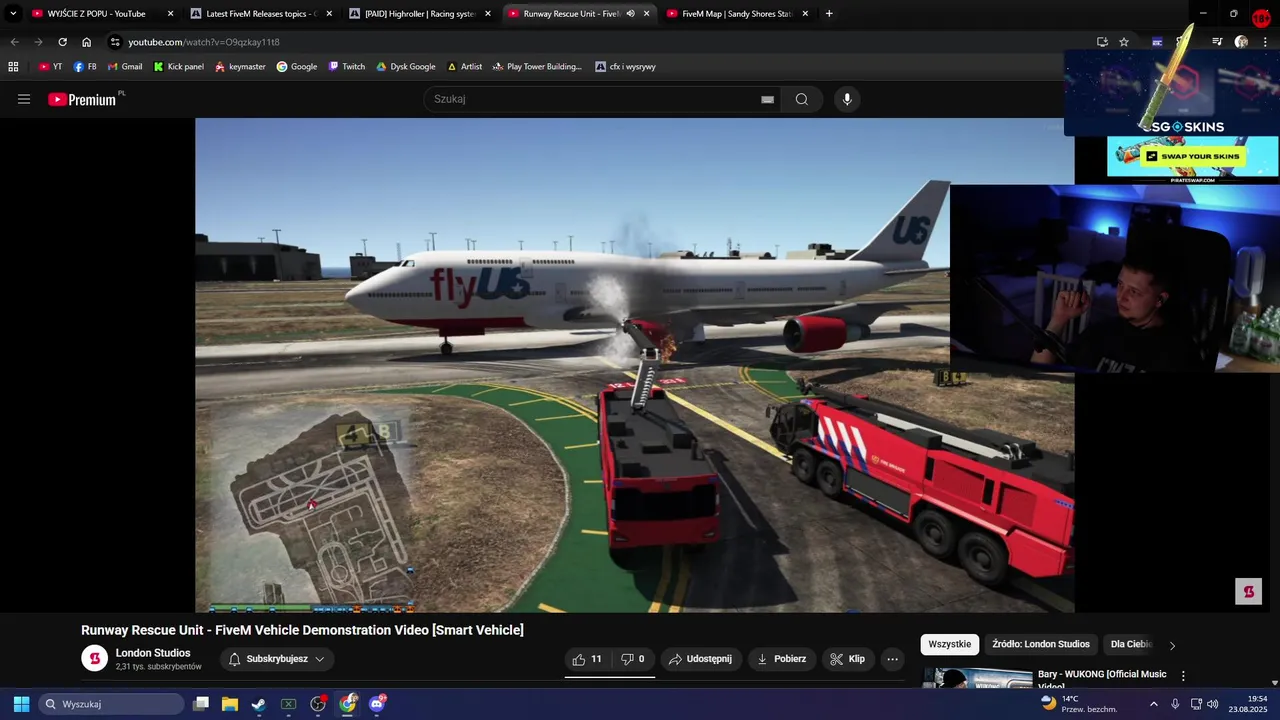Viewport: 1280px width, 720px height.
Task: Open more options for Bary WUKONG video
Action: point(1183,676)
